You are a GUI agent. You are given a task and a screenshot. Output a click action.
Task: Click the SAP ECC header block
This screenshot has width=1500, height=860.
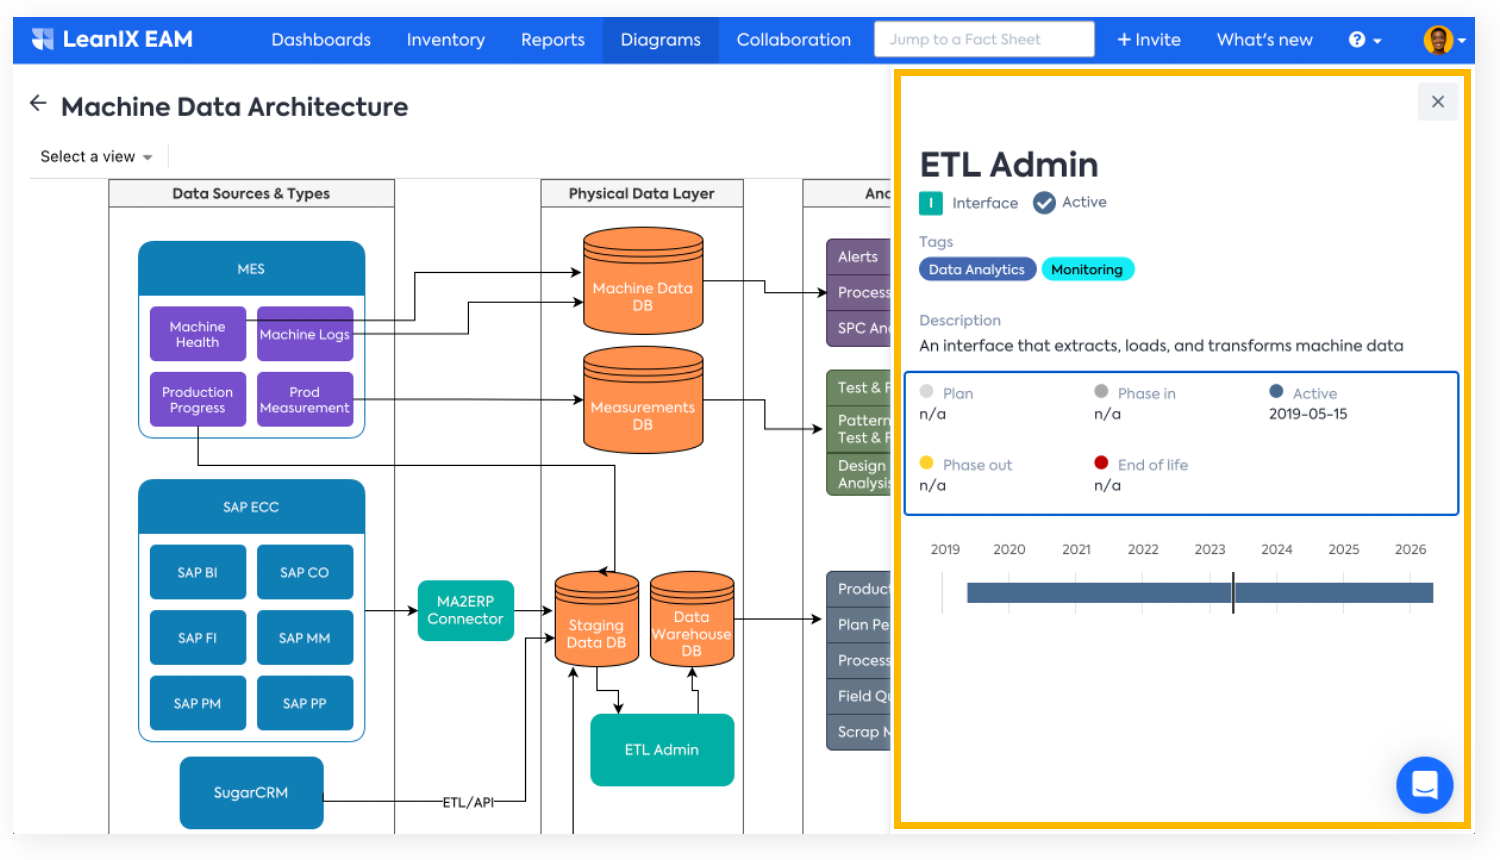click(x=251, y=506)
